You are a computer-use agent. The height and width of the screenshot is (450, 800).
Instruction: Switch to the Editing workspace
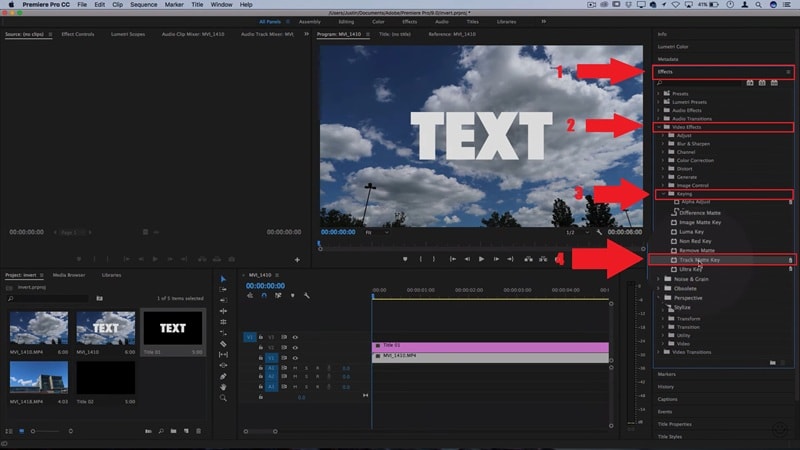(346, 22)
